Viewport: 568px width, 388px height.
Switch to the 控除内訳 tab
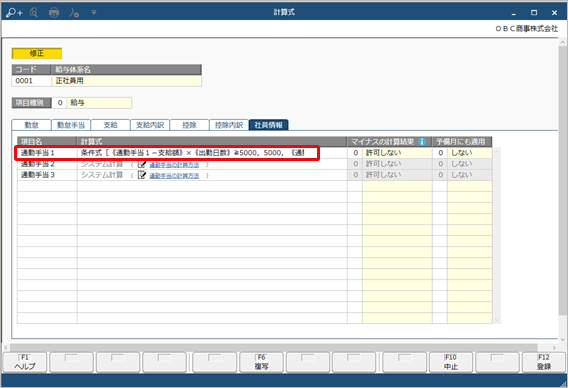tap(229, 125)
